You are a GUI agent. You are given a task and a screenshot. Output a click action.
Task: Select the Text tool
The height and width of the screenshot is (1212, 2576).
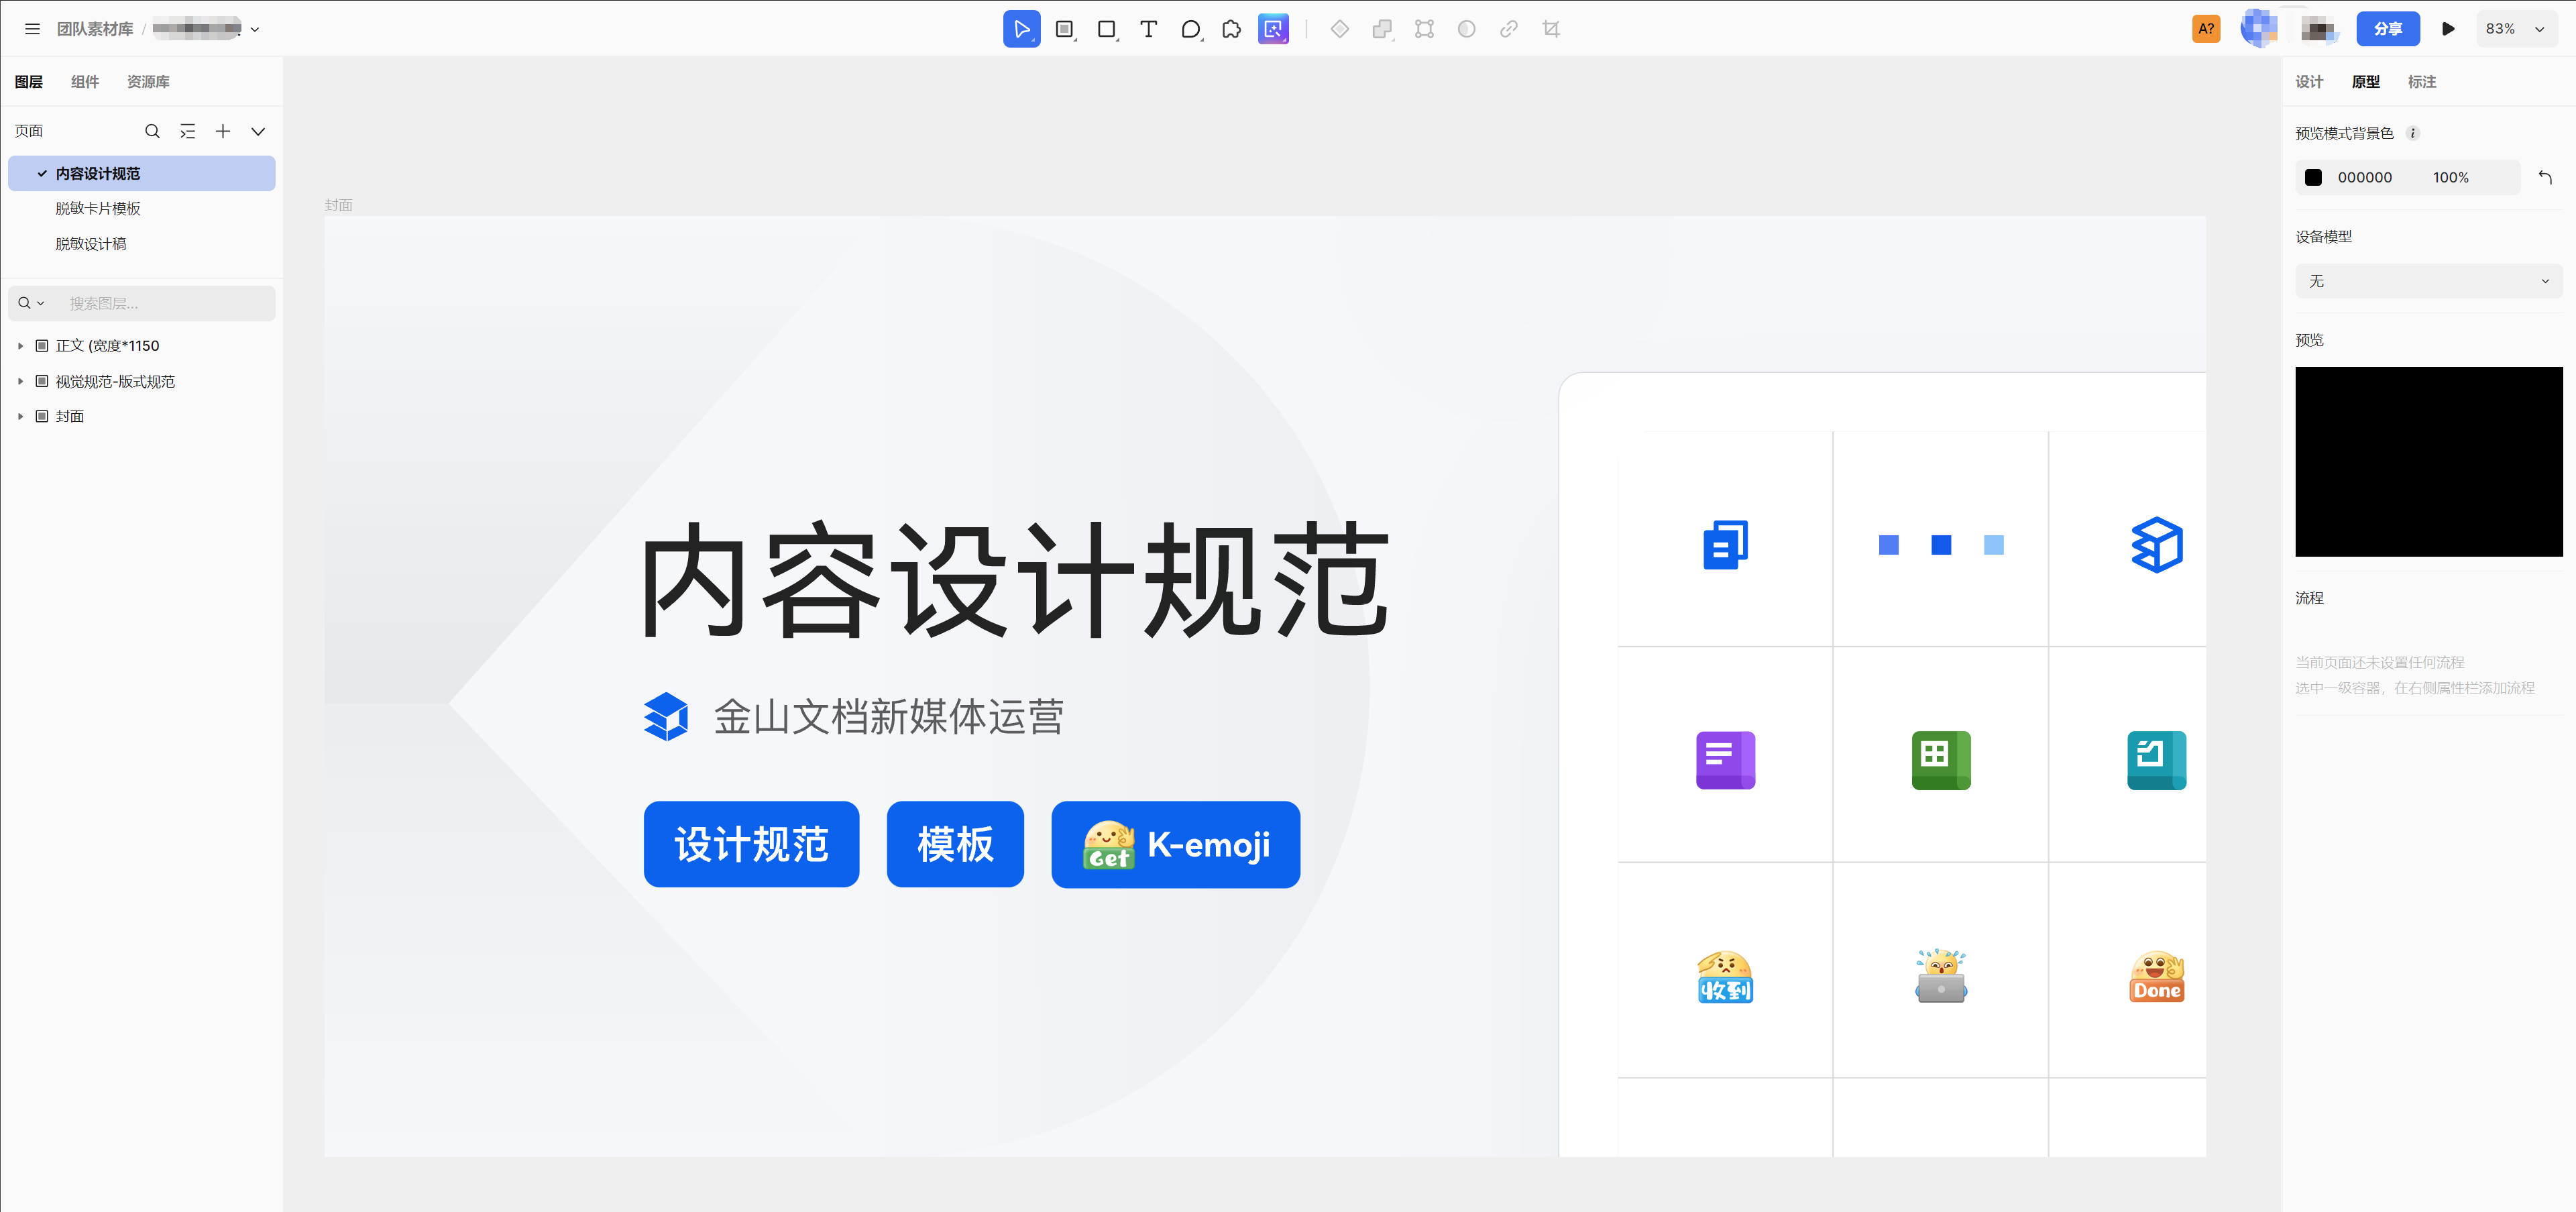1148,29
